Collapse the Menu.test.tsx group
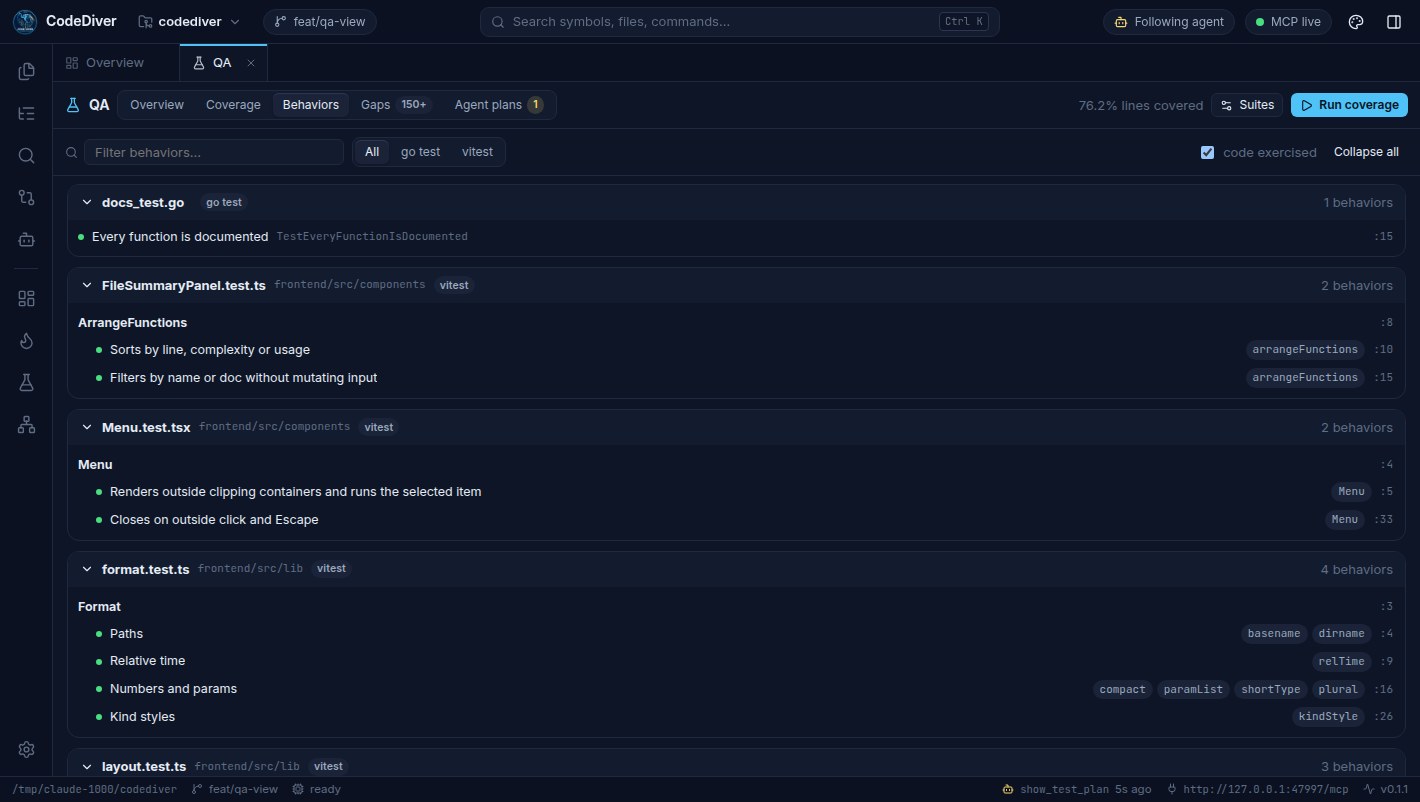Image resolution: width=1420 pixels, height=802 pixels. pos(87,427)
